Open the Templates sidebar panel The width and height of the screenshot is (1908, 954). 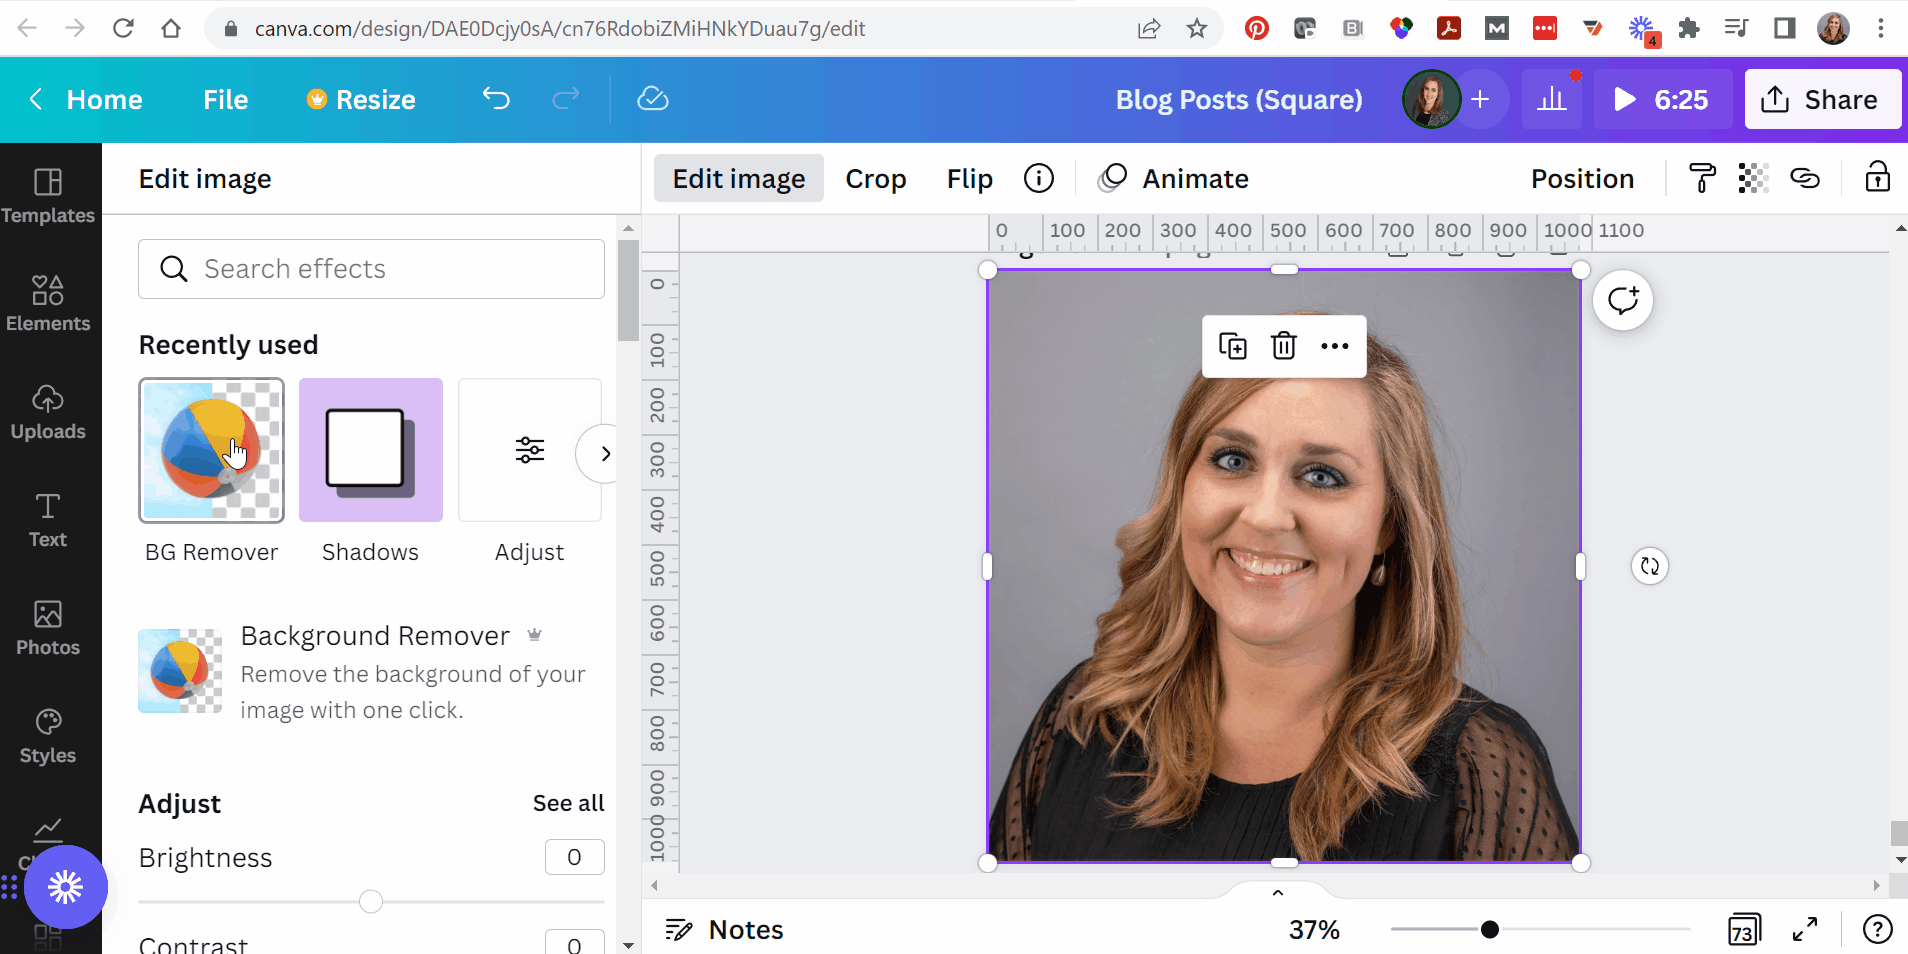tap(48, 196)
